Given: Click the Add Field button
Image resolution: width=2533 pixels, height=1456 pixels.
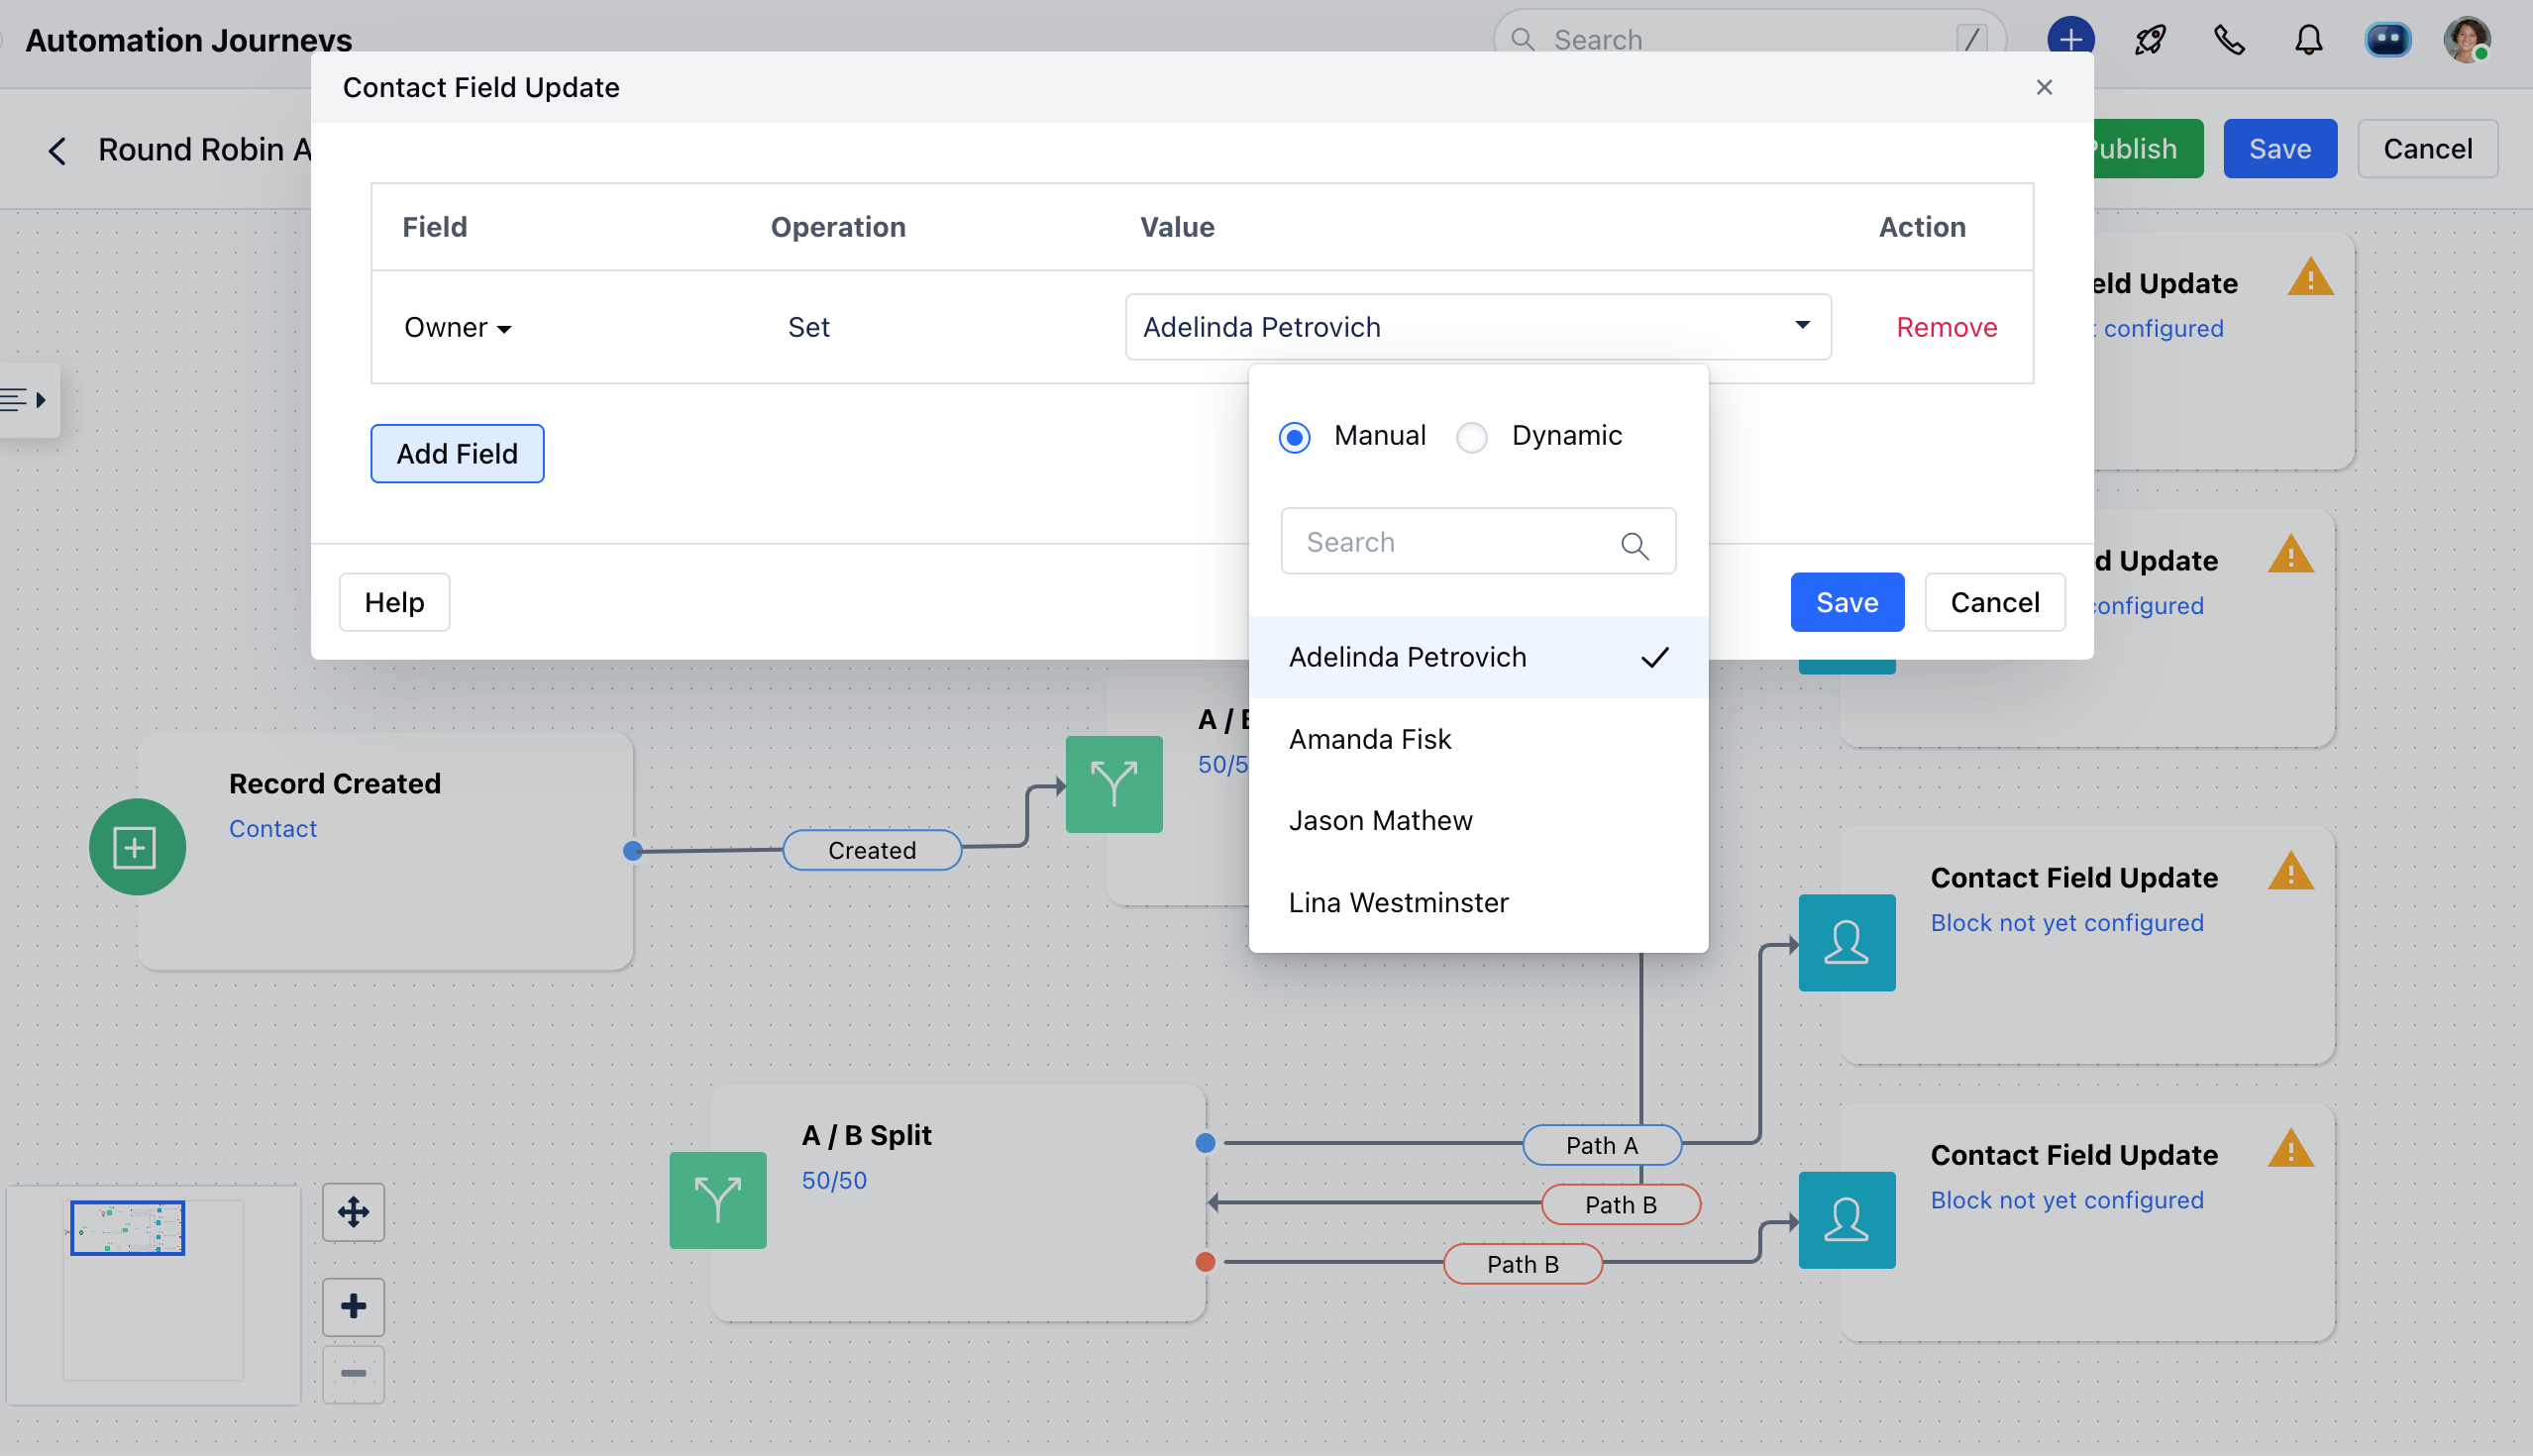Looking at the screenshot, I should coord(457,454).
